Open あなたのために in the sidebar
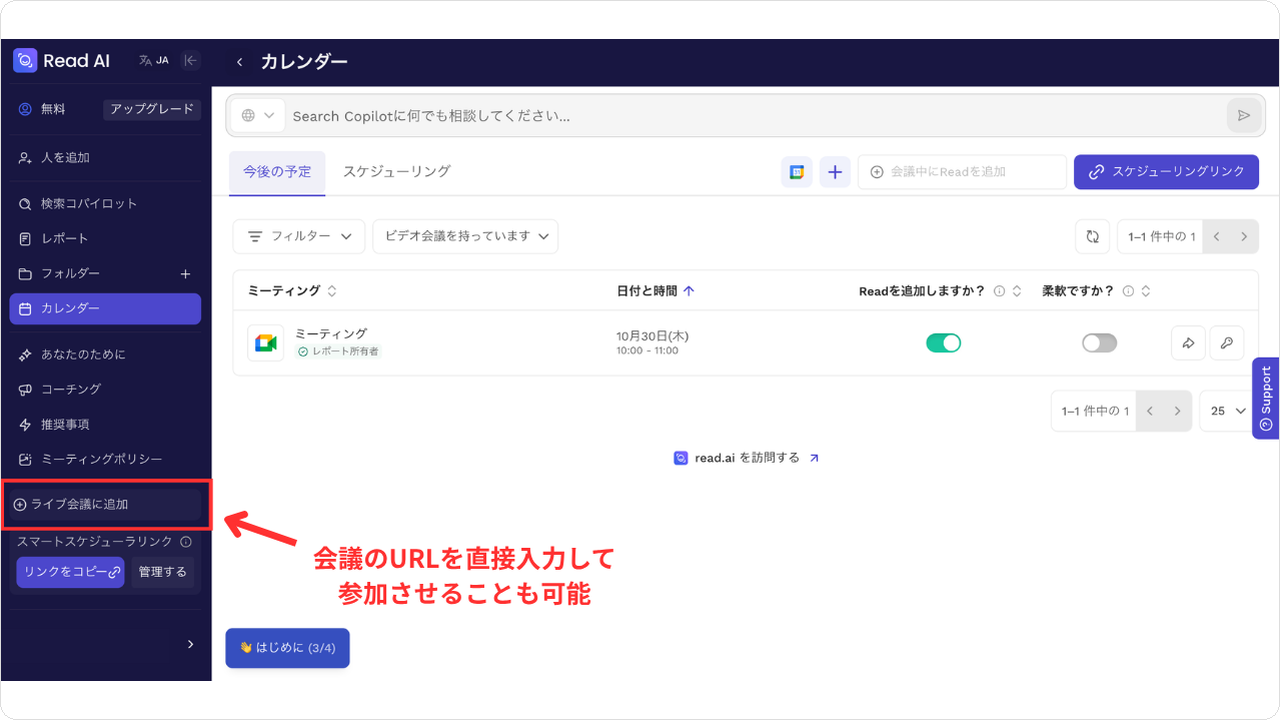The image size is (1280, 720). click(x=105, y=355)
